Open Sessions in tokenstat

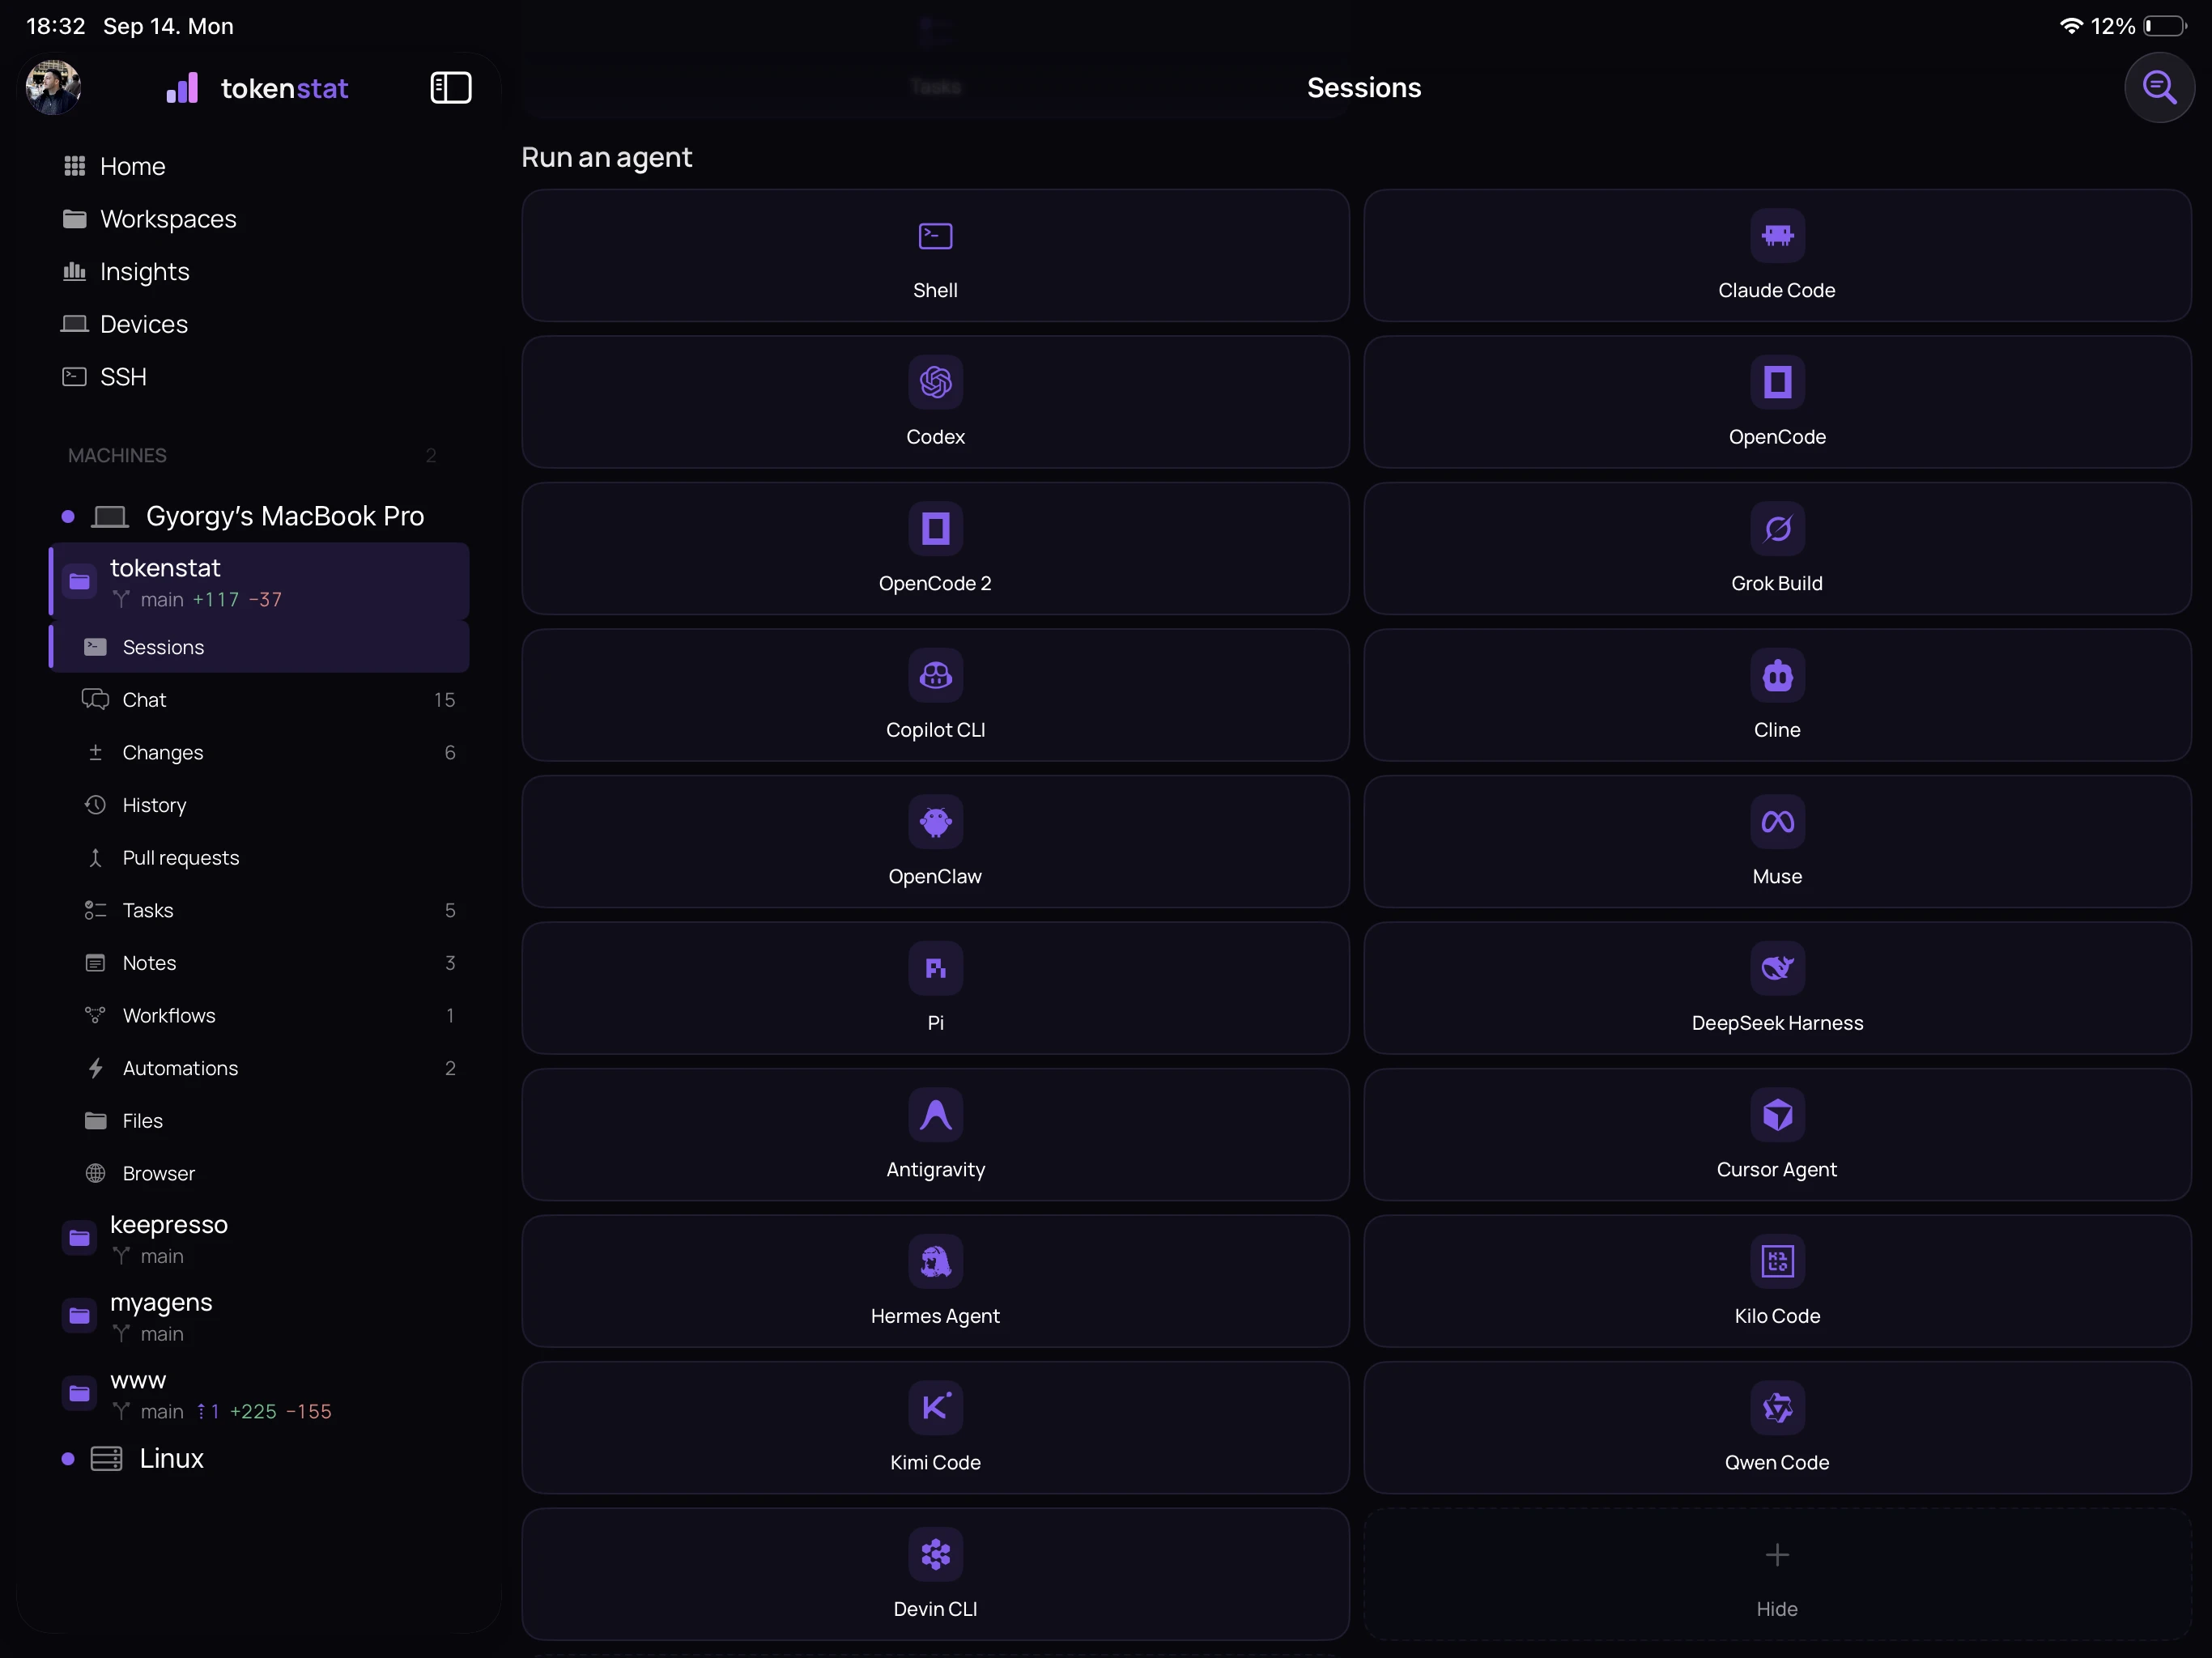coord(259,647)
